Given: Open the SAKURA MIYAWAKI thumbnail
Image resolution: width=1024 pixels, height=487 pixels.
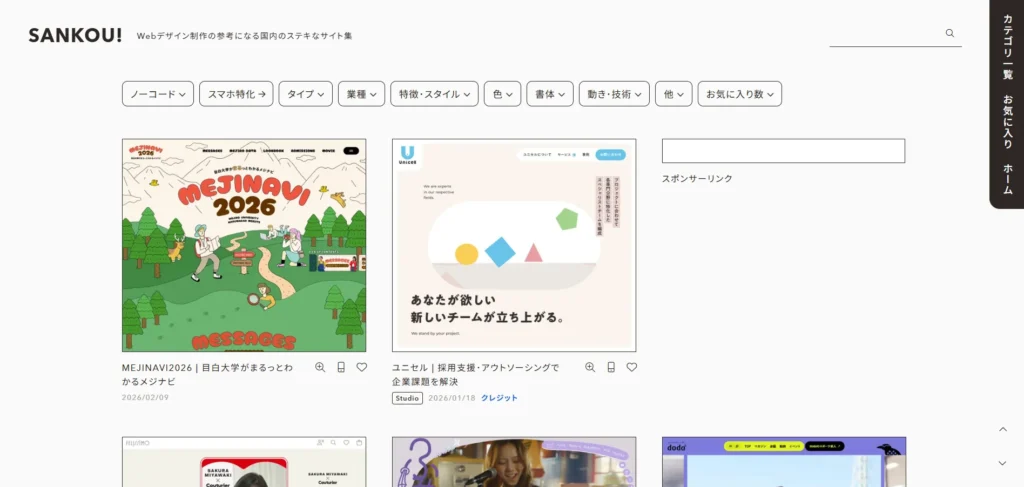Looking at the screenshot, I should 244,462.
